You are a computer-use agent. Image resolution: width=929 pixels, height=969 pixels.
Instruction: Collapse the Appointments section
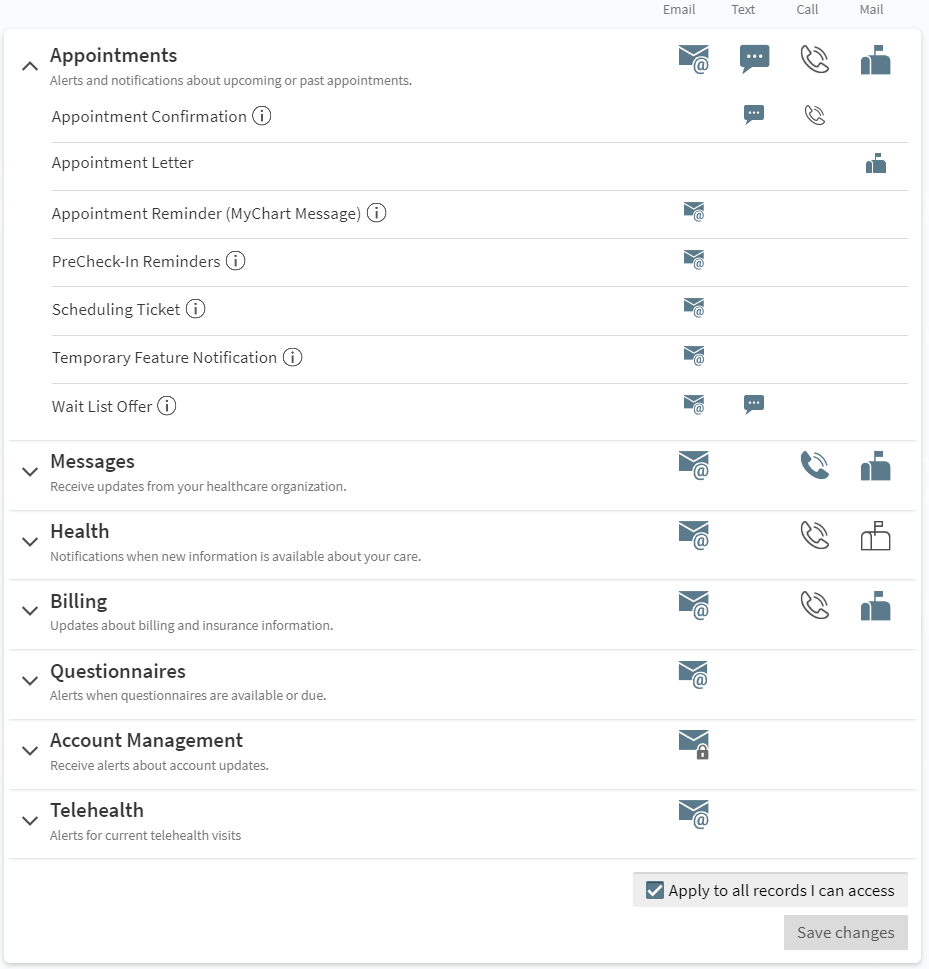(30, 66)
